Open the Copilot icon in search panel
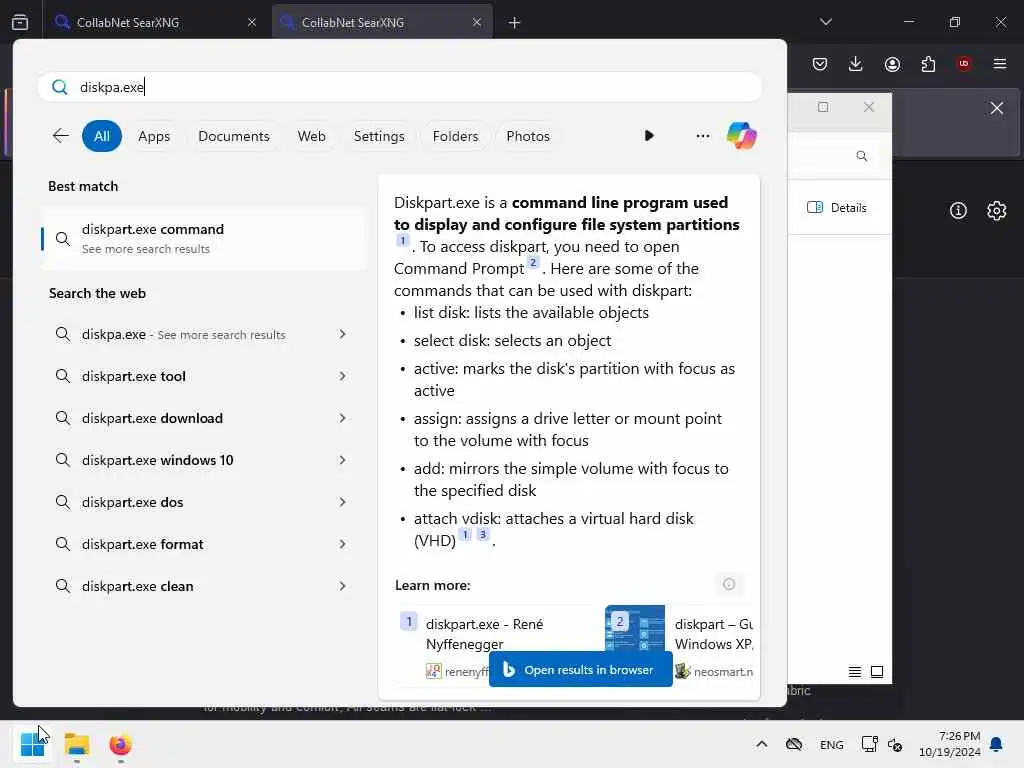The width and height of the screenshot is (1024, 768). coord(741,136)
